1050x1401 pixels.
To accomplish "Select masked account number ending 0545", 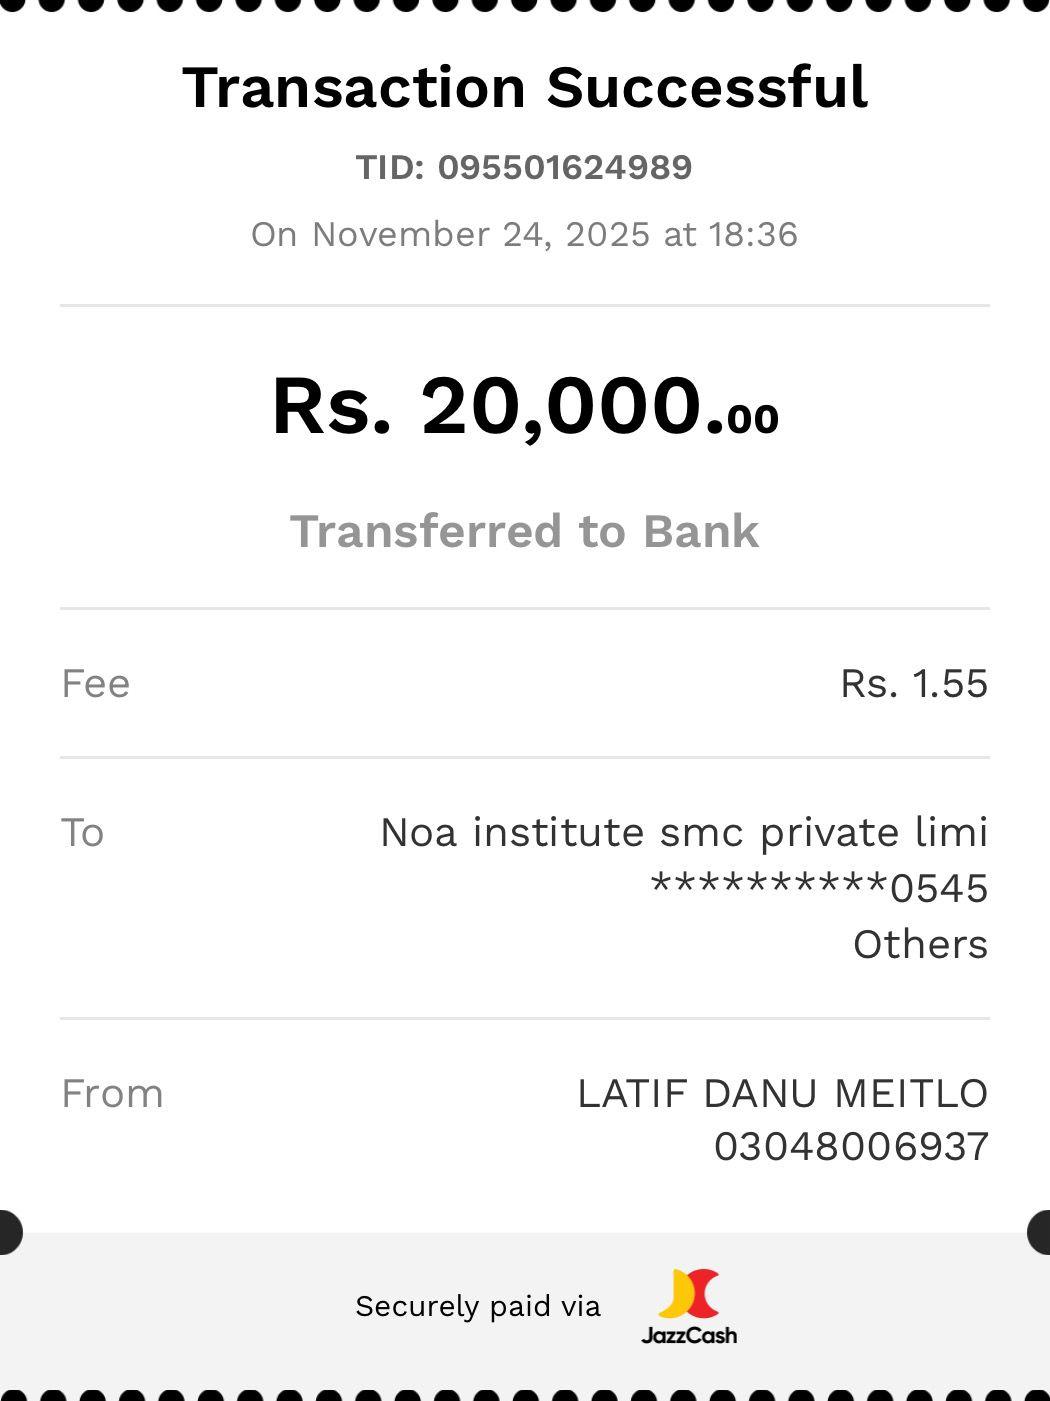I will click(819, 888).
